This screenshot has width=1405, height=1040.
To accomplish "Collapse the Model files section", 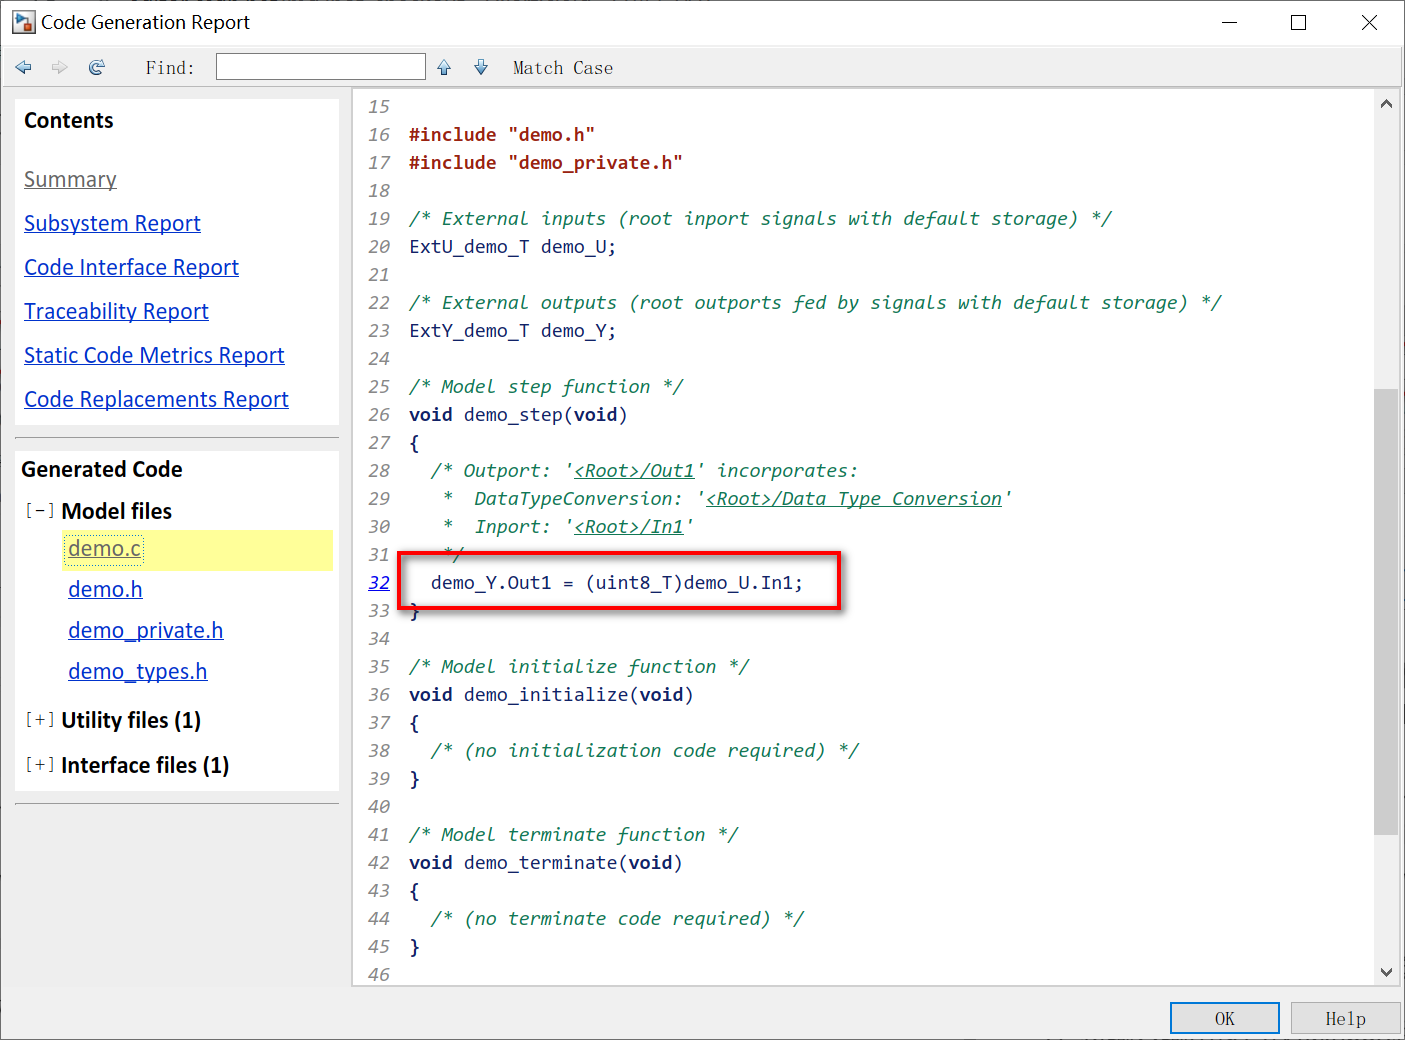I will [x=40, y=510].
